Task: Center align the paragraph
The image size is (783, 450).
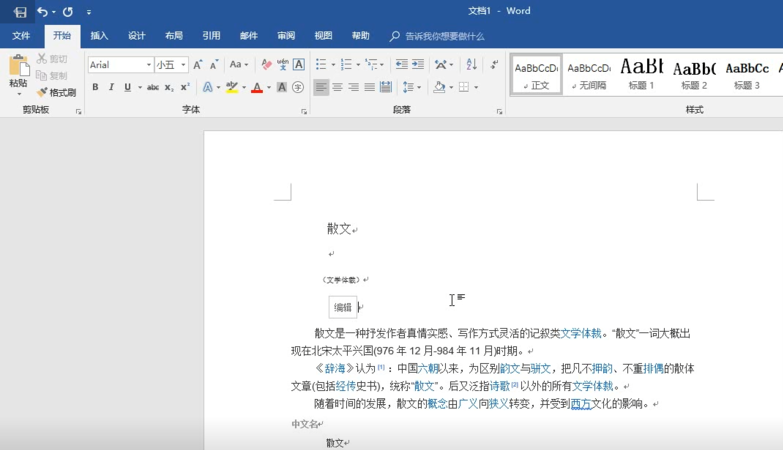Action: pos(337,88)
